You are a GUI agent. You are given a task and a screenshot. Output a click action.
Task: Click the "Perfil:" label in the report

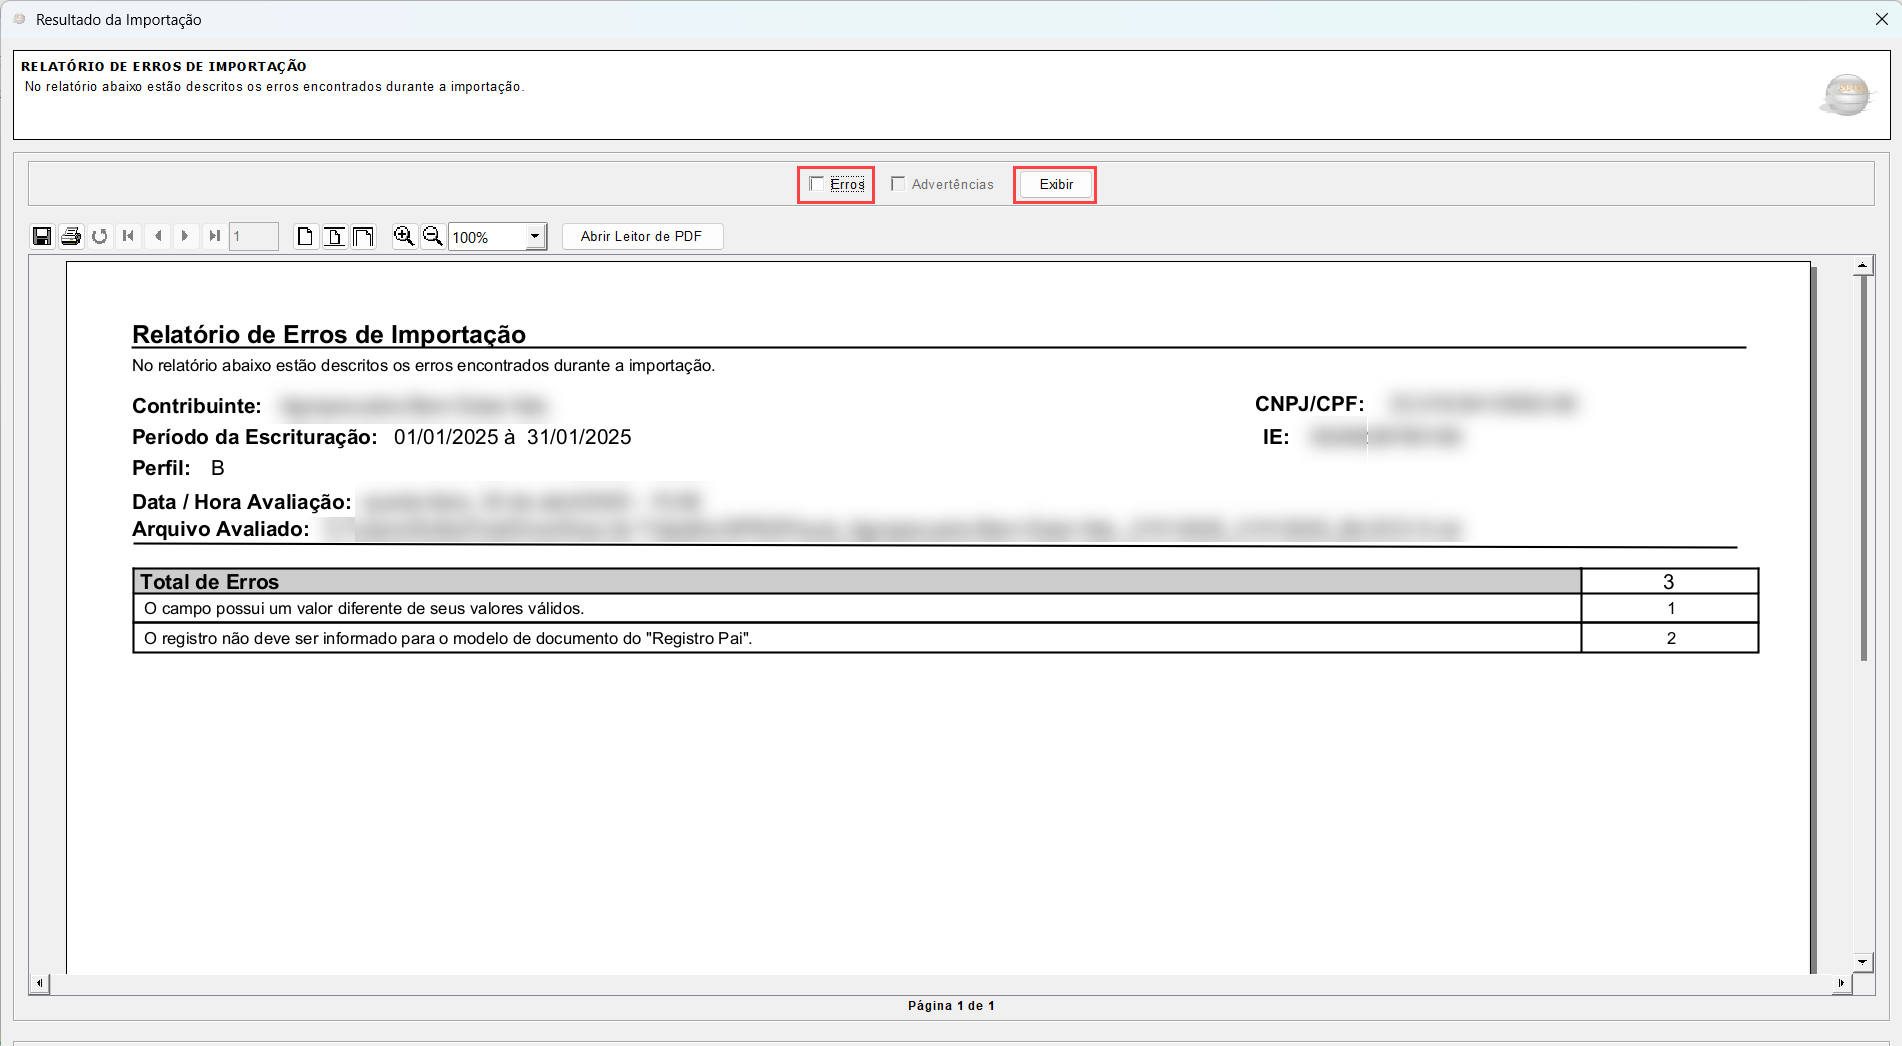pyautogui.click(x=161, y=468)
